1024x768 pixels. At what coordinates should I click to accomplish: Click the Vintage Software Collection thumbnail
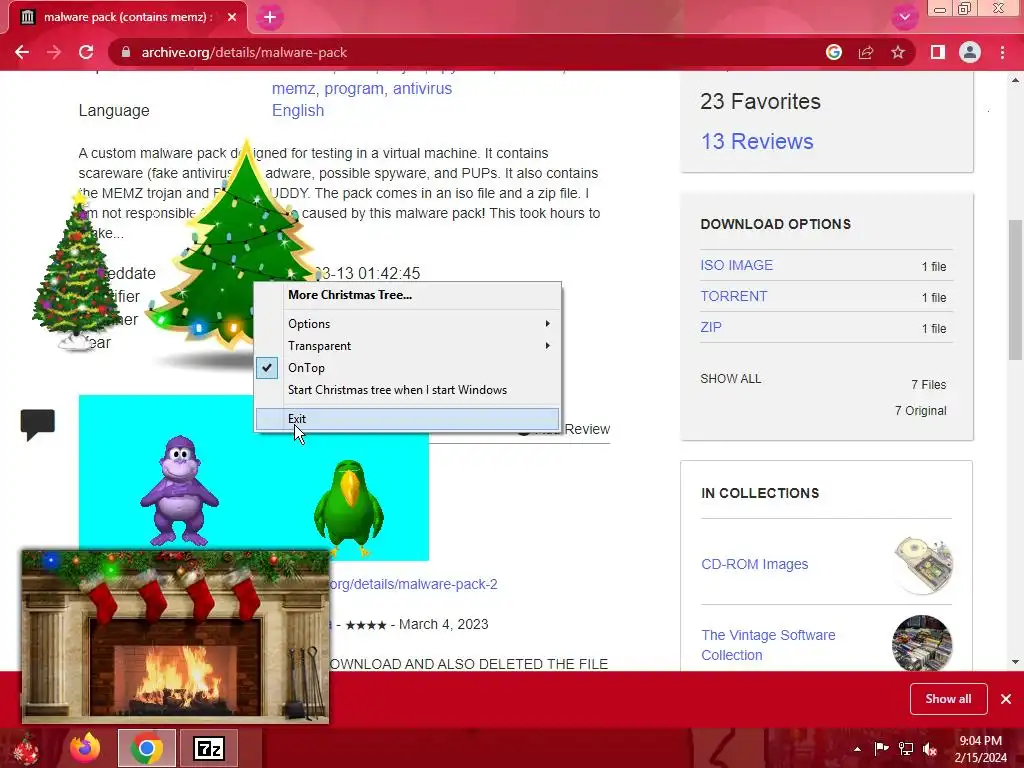922,643
